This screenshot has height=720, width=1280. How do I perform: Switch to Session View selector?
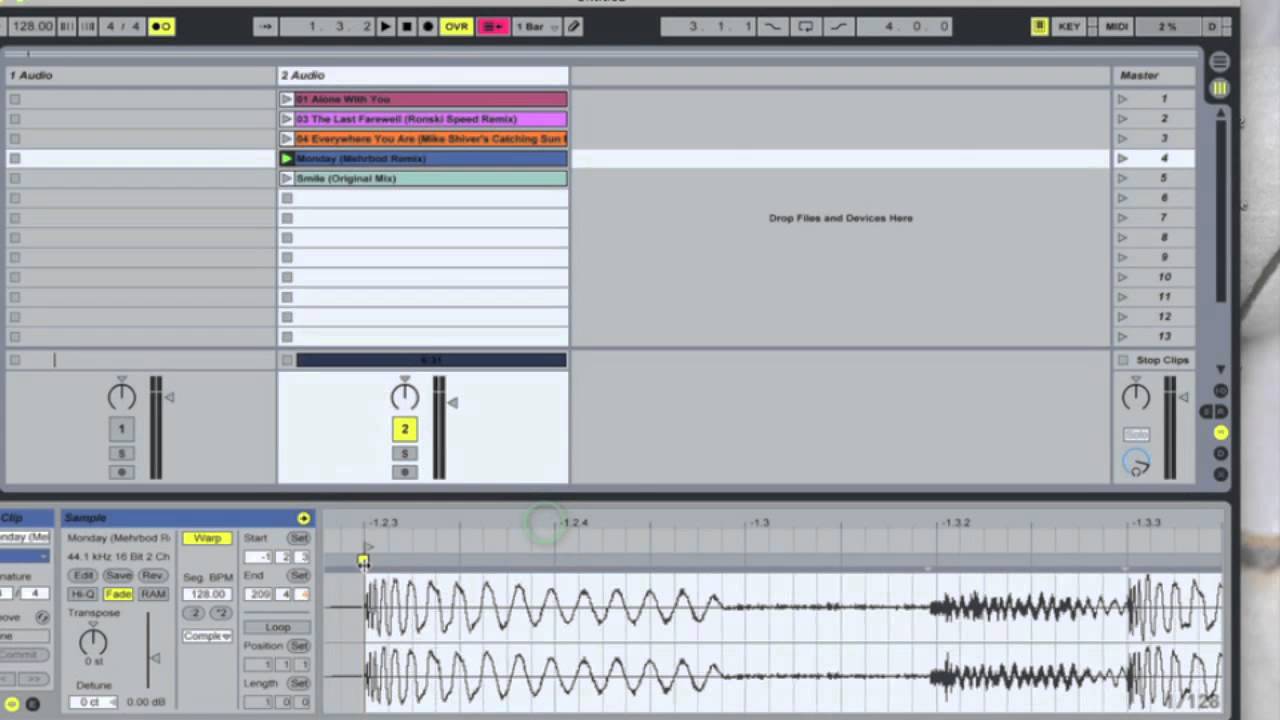click(x=1219, y=89)
